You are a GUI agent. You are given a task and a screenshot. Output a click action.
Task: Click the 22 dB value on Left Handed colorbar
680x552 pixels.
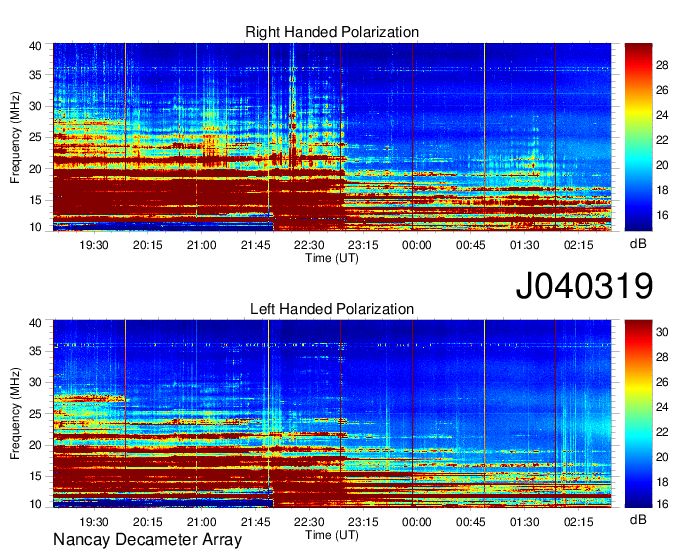pyautogui.click(x=662, y=432)
